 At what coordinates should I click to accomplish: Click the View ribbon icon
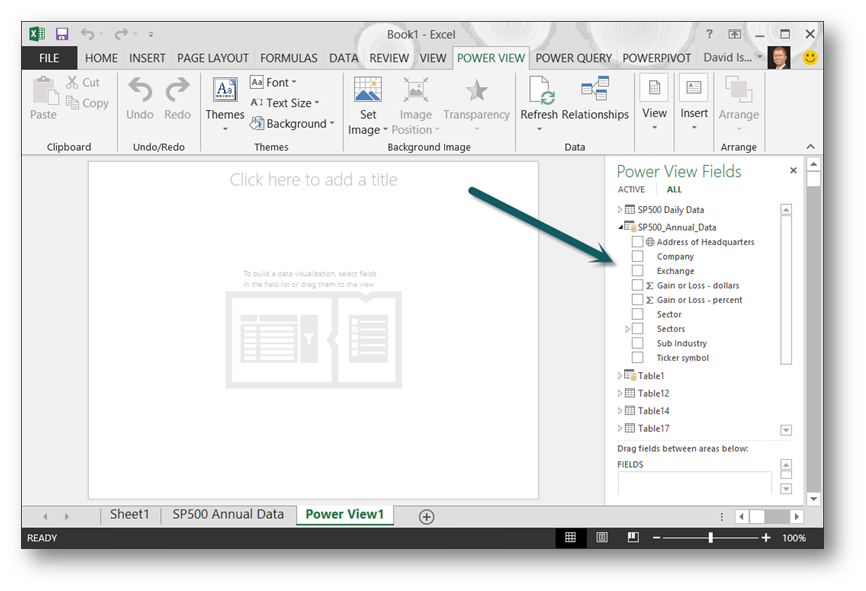click(654, 88)
